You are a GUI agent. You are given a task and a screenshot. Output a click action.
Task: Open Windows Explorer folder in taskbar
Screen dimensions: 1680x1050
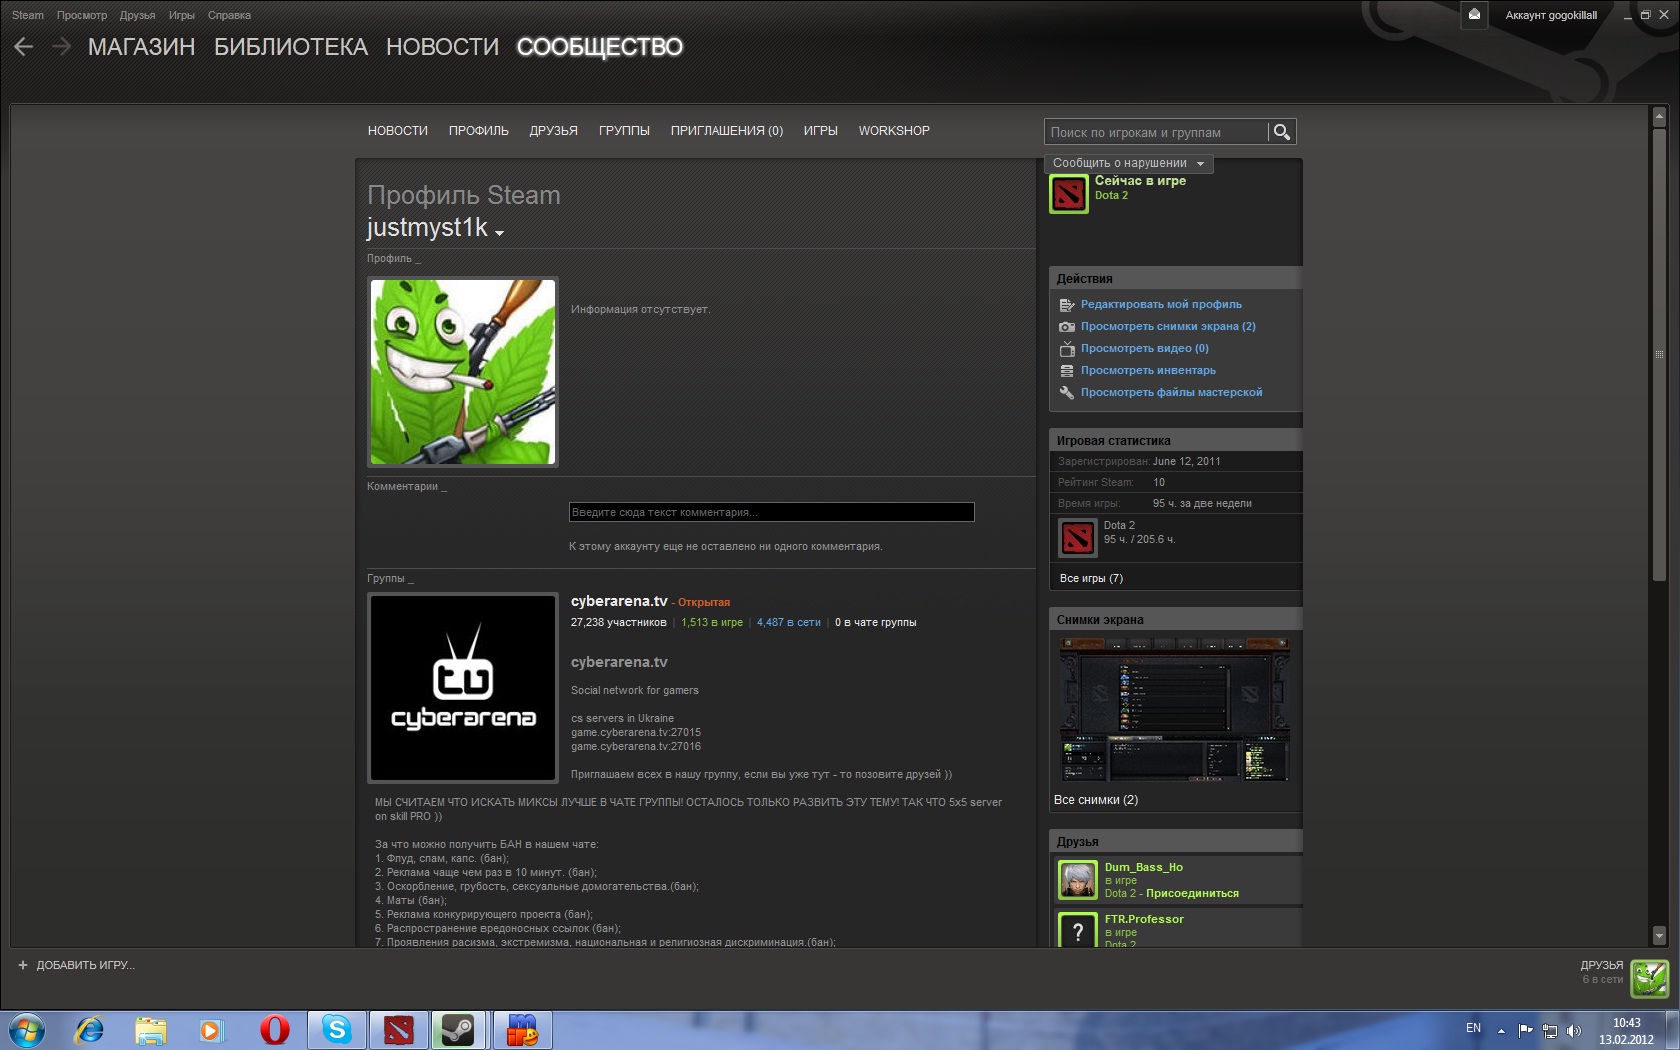[151, 1030]
